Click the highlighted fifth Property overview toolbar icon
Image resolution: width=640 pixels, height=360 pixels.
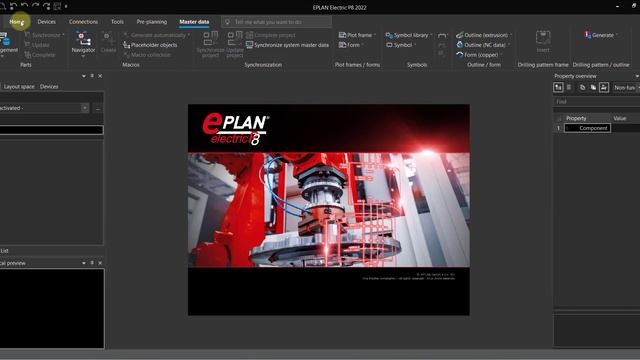point(604,87)
